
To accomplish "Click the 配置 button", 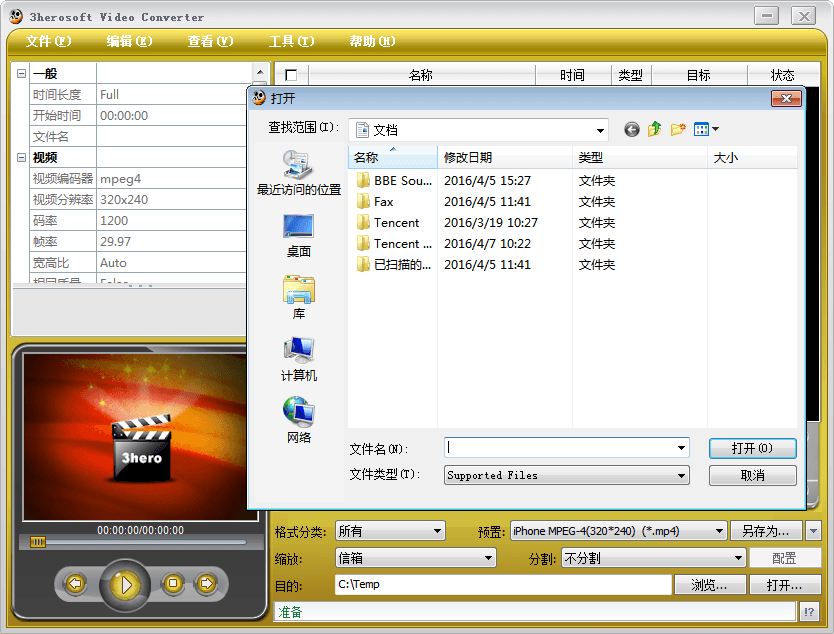I will (785, 558).
